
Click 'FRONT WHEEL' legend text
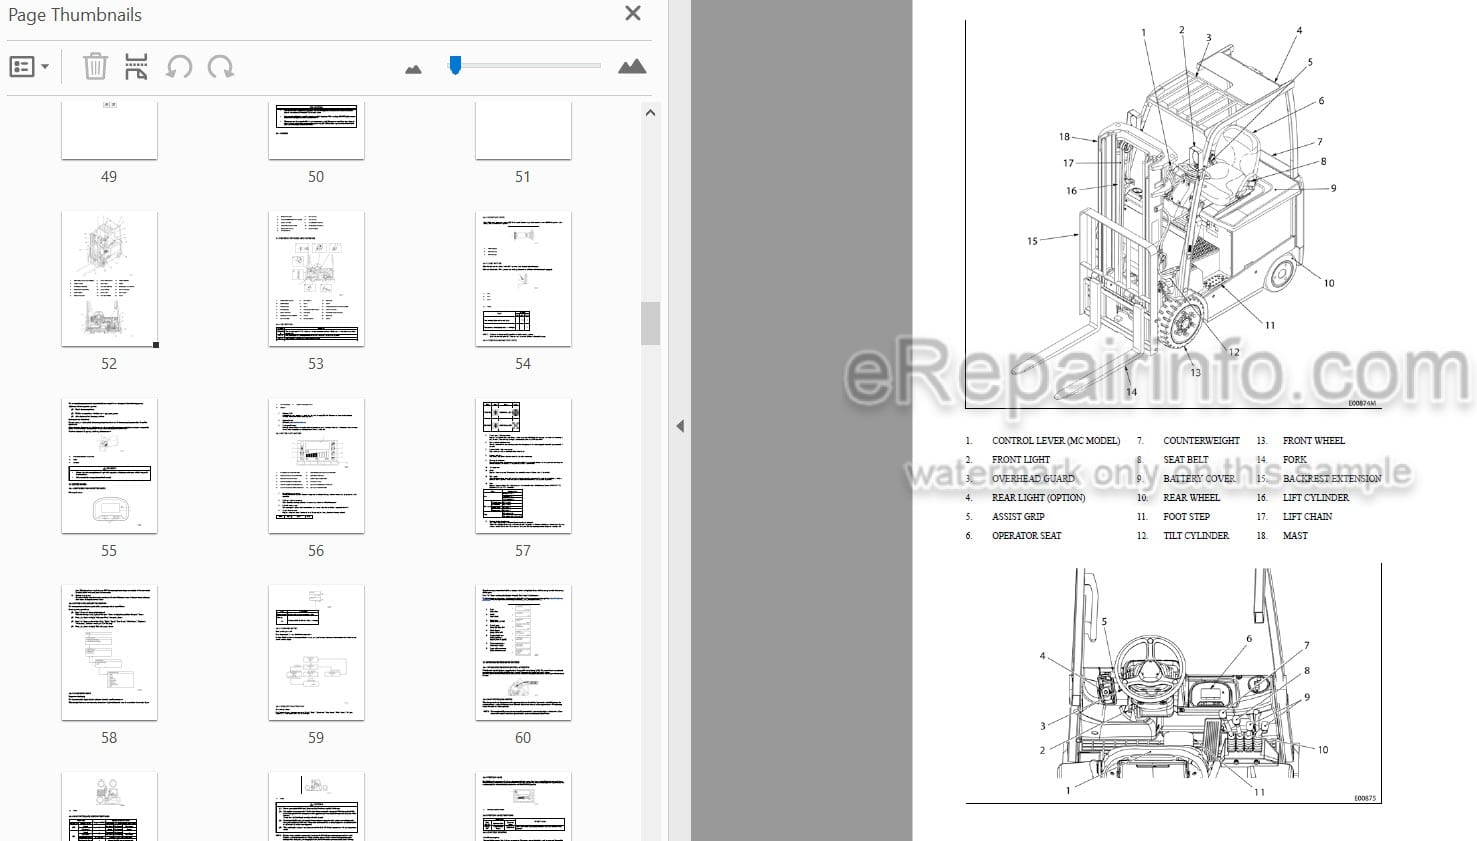point(1313,441)
